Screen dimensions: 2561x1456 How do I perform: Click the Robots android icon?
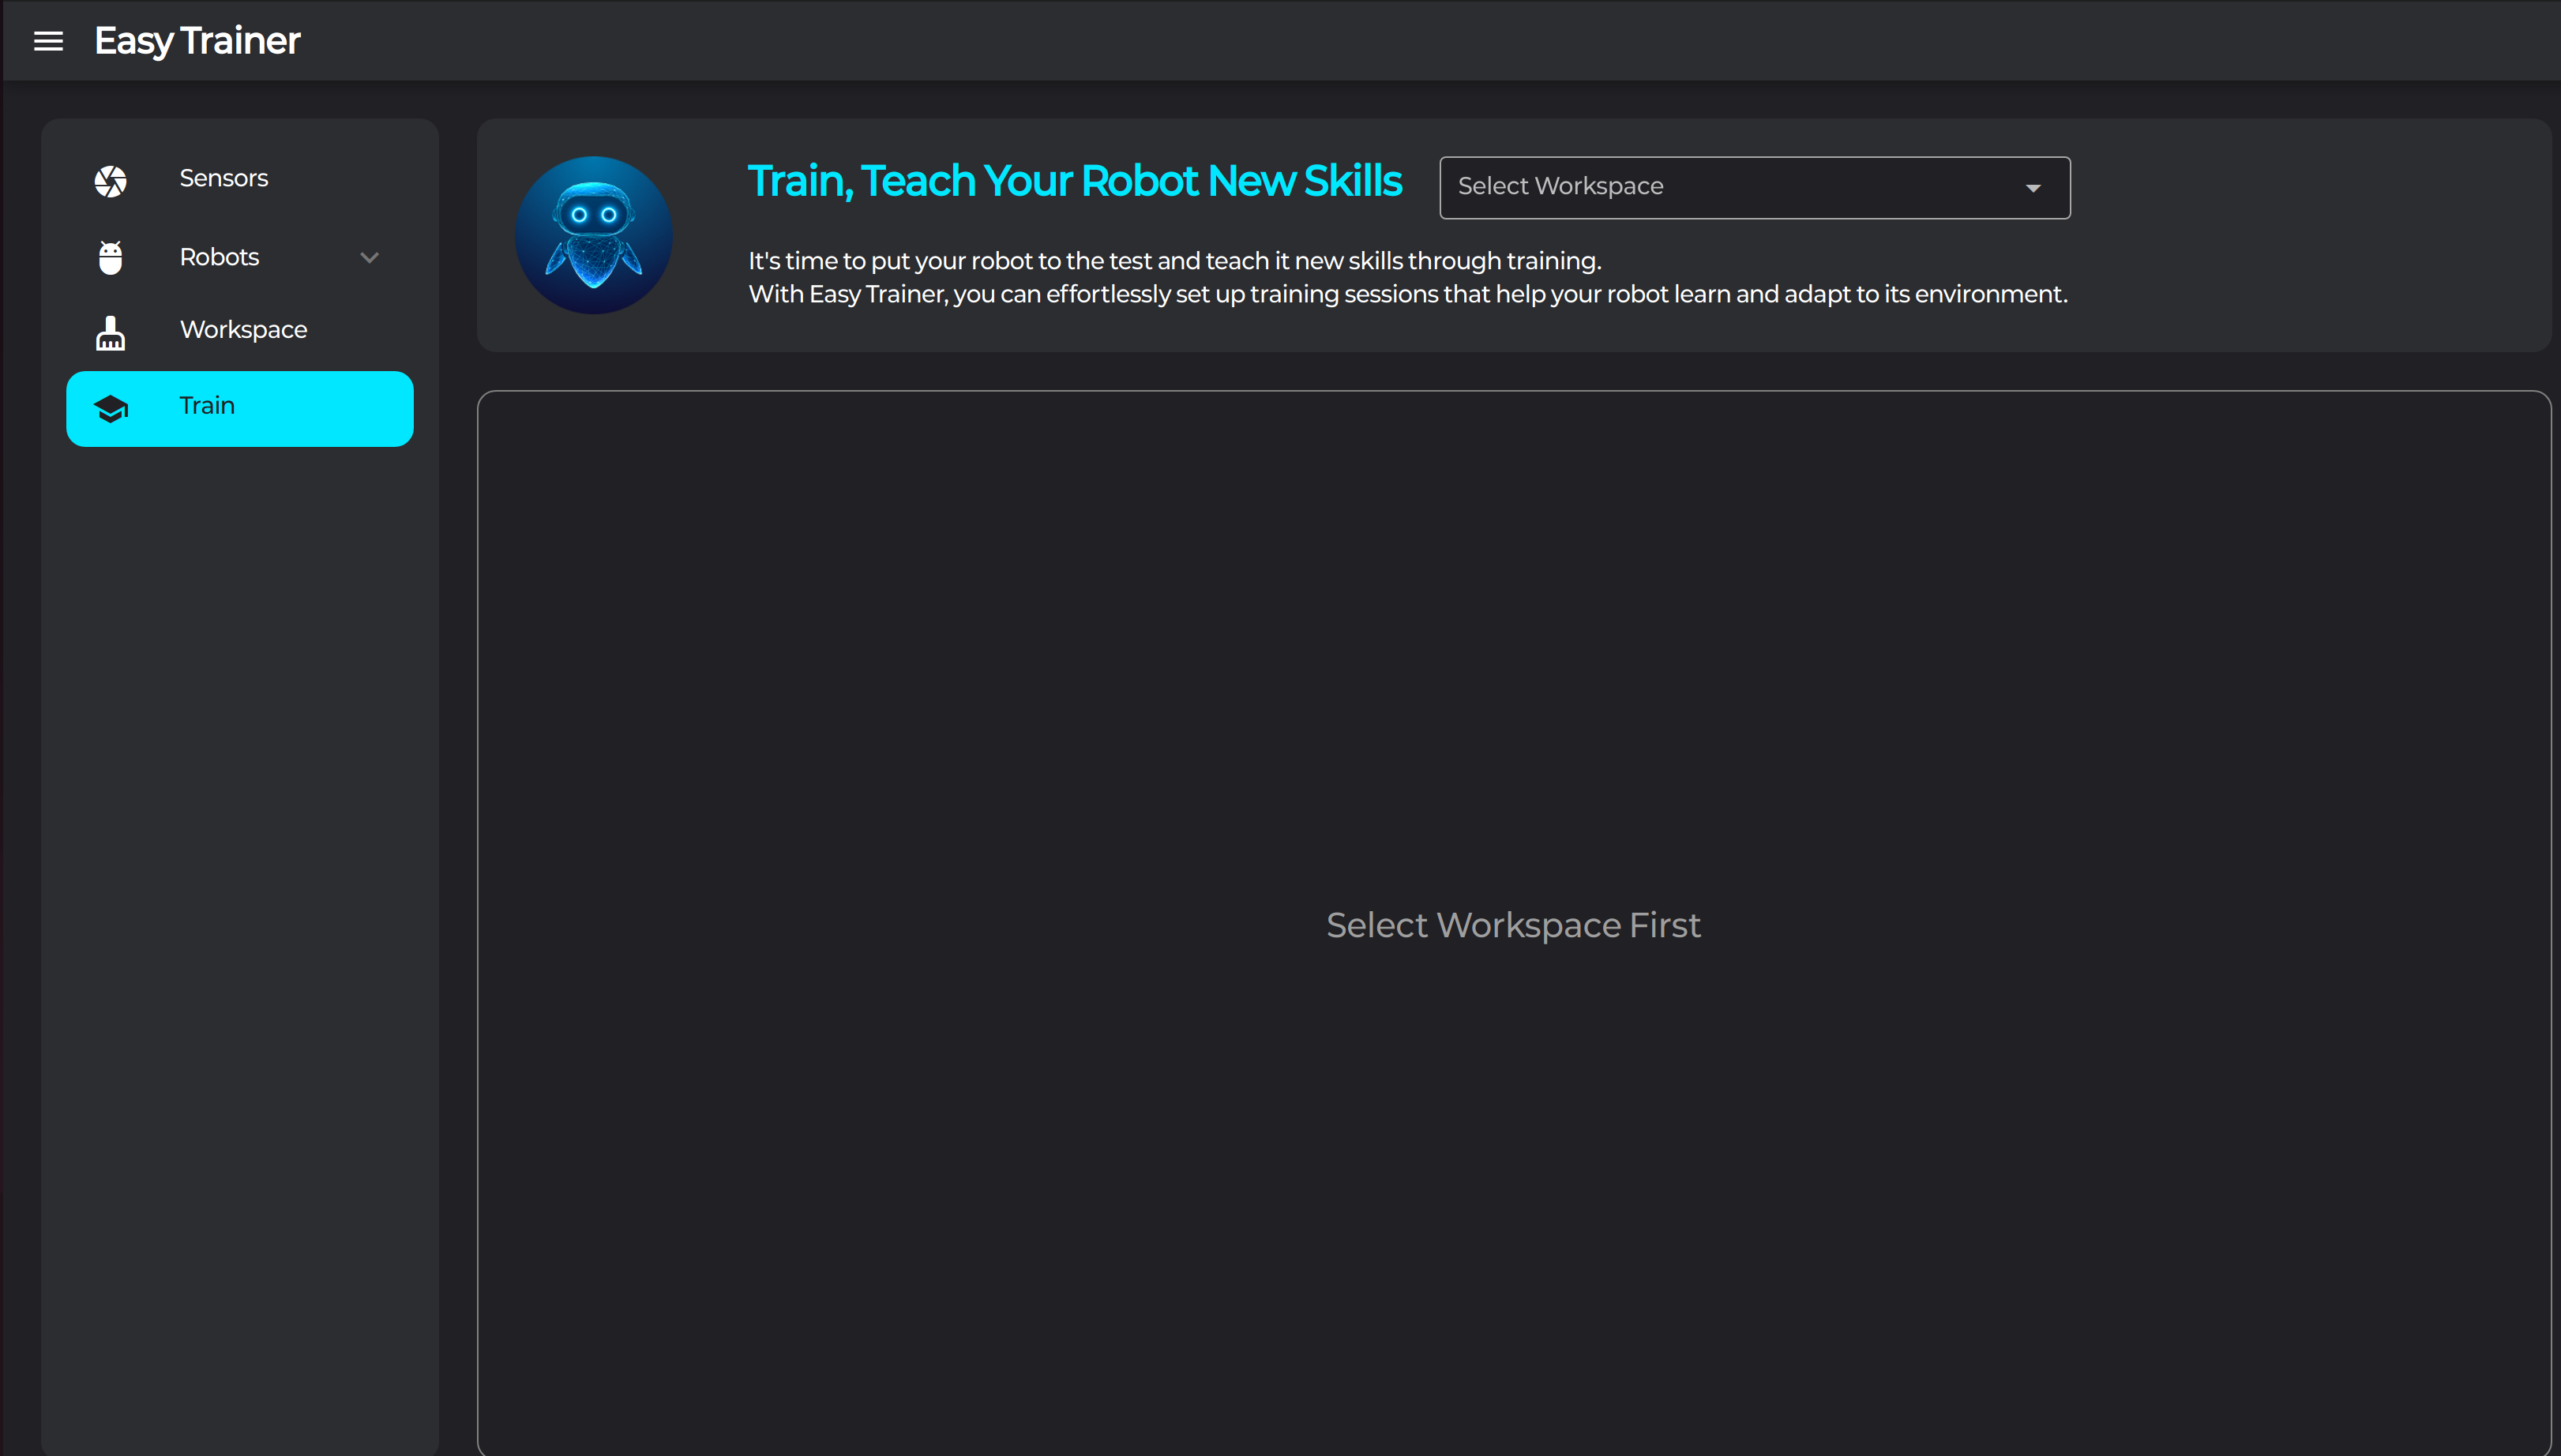pyautogui.click(x=110, y=257)
